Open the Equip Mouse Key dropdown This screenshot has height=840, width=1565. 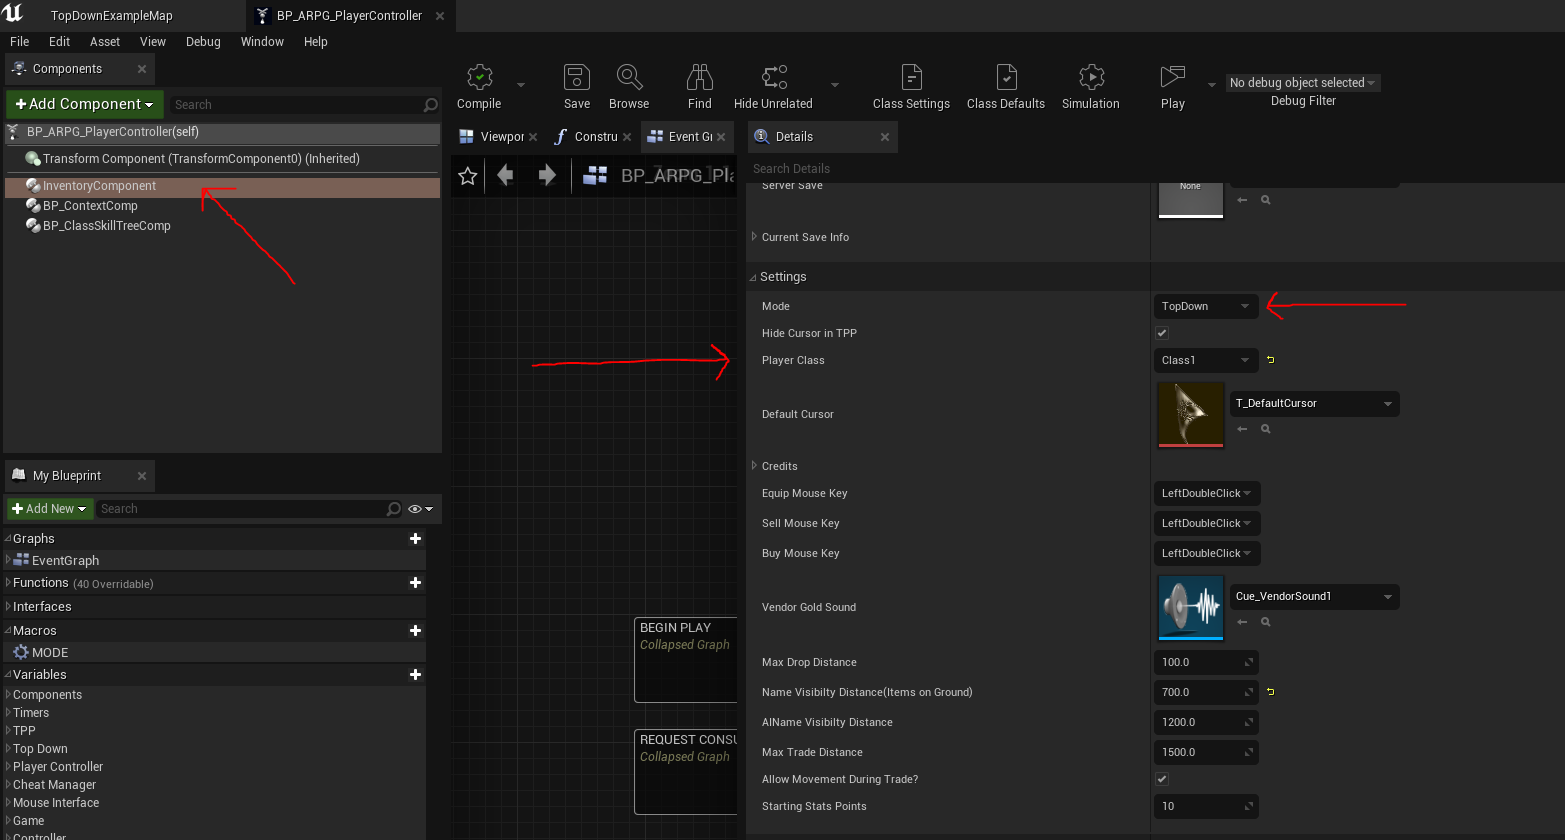pos(1207,493)
